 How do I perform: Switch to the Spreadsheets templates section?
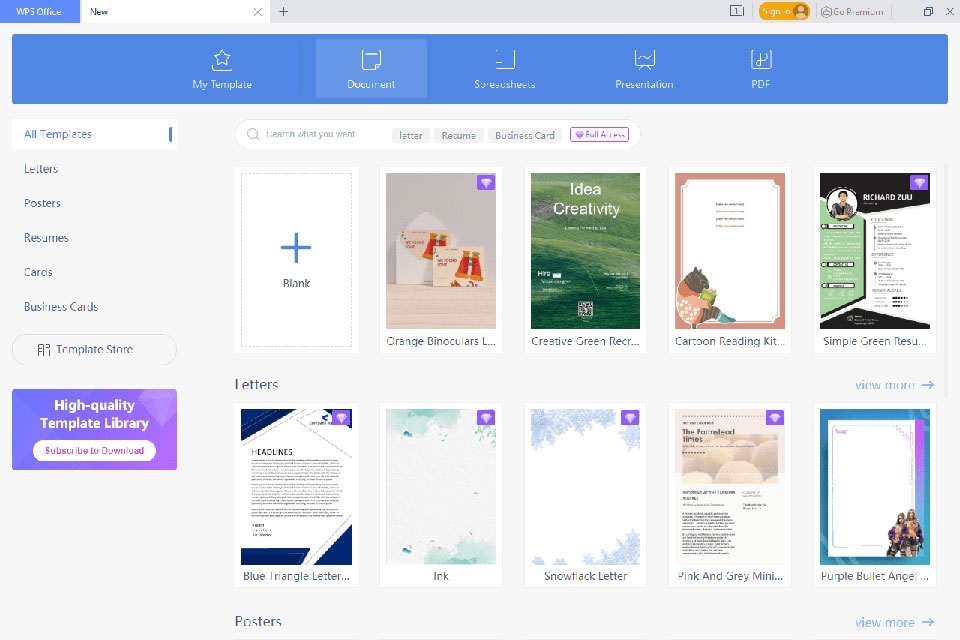(504, 68)
